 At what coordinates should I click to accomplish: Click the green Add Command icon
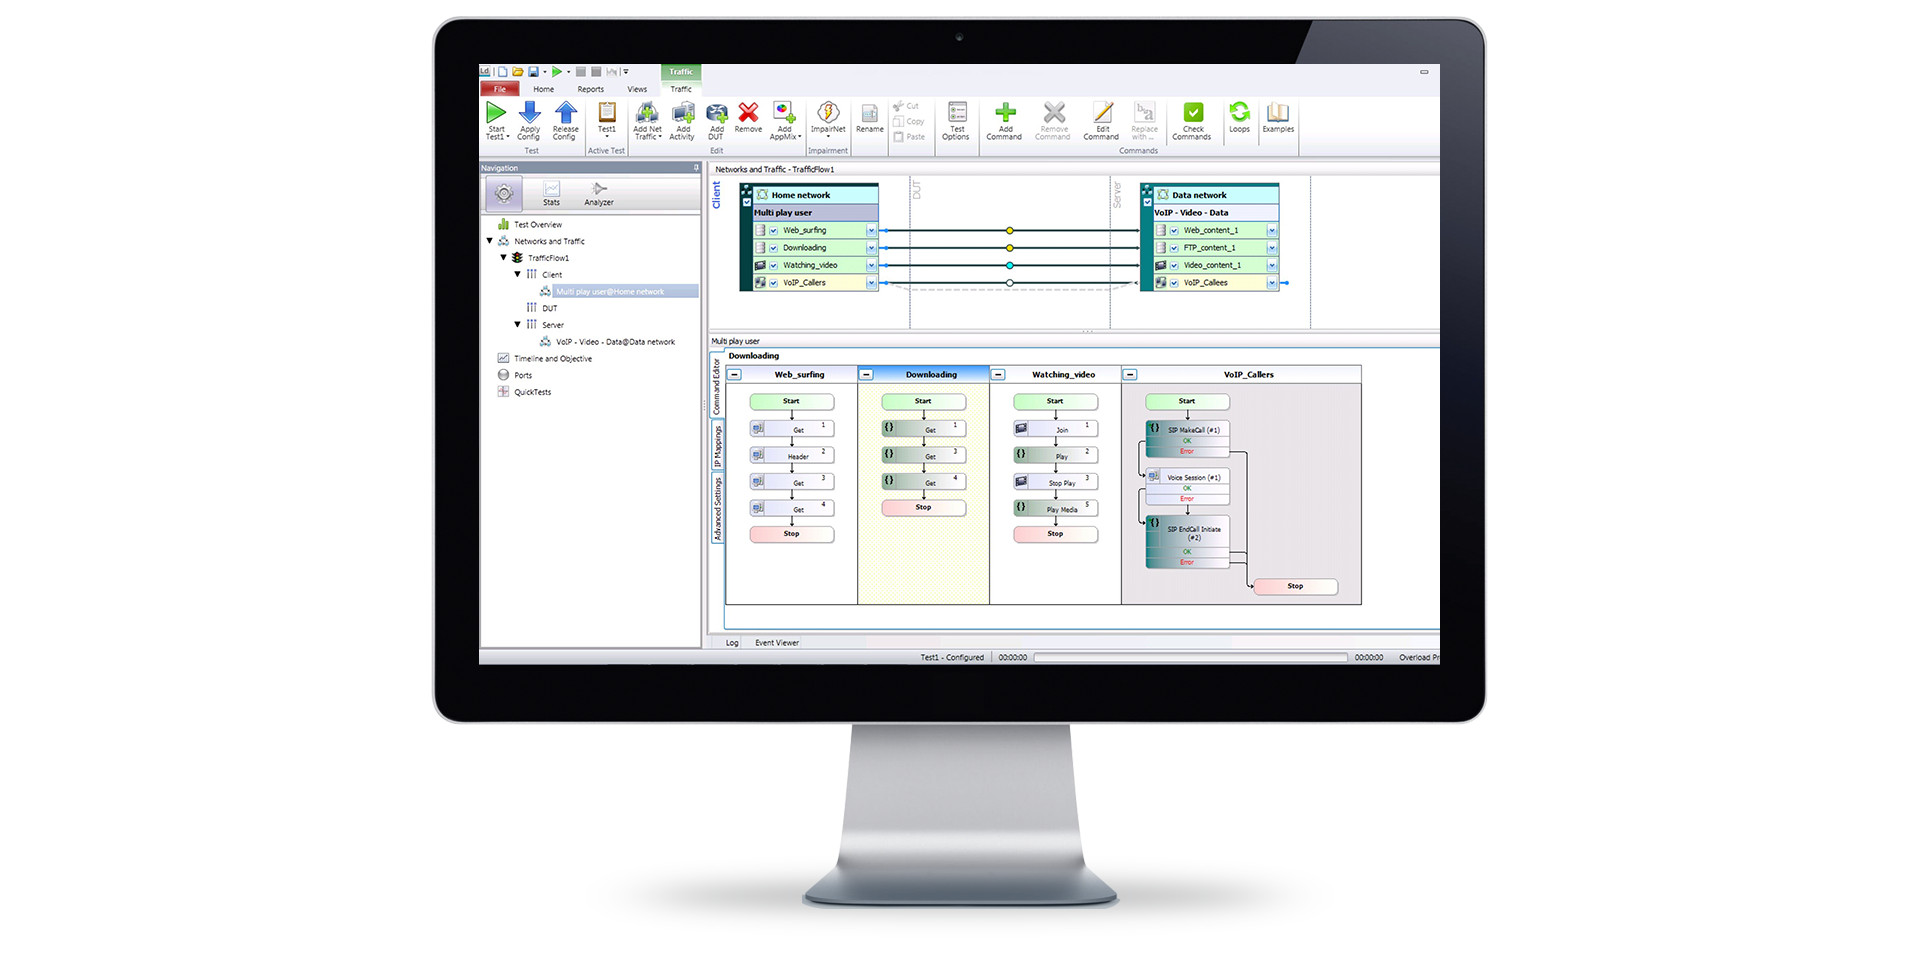tap(1005, 113)
